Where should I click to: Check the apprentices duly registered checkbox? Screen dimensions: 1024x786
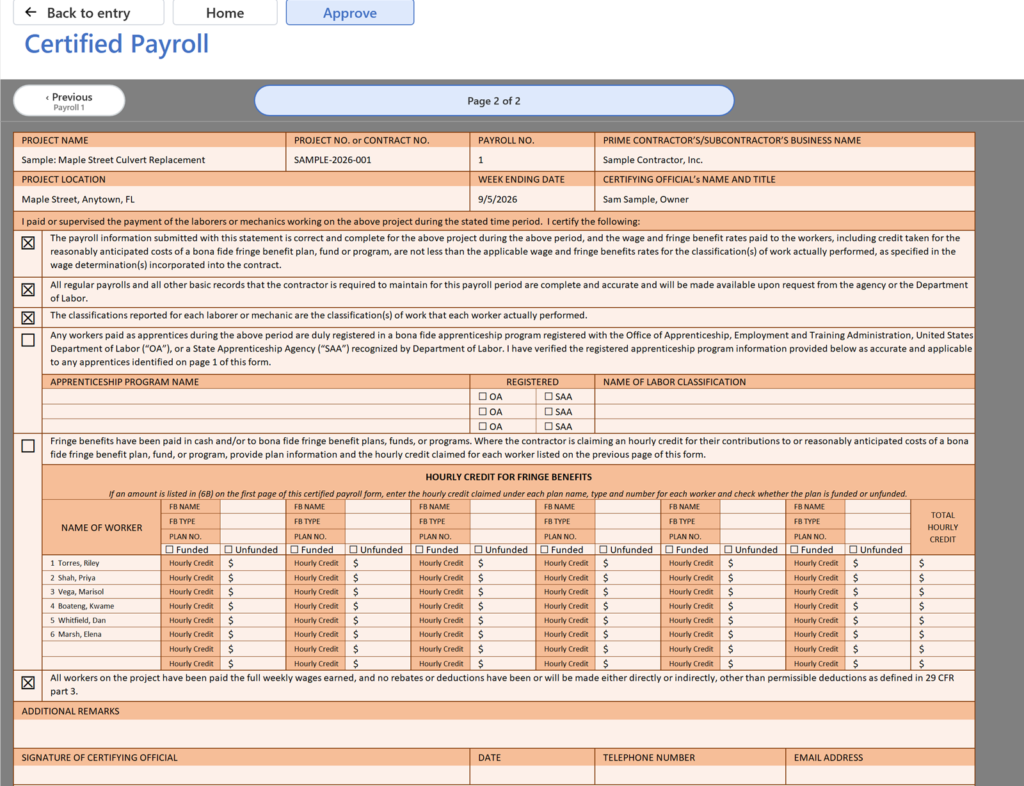[x=28, y=340]
